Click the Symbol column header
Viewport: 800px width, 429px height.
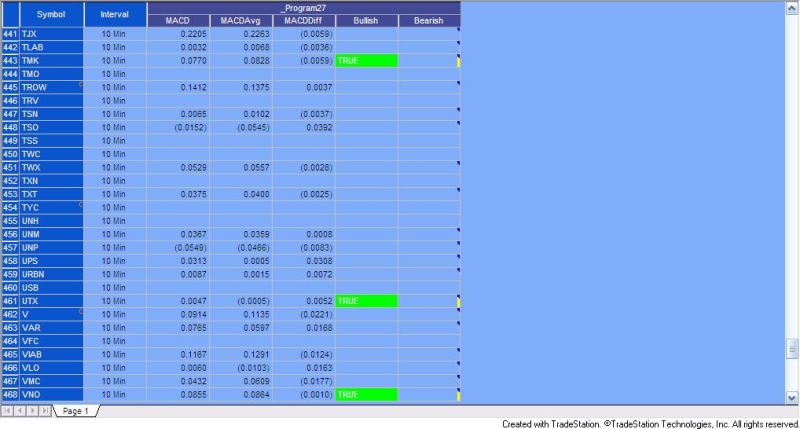pos(51,14)
